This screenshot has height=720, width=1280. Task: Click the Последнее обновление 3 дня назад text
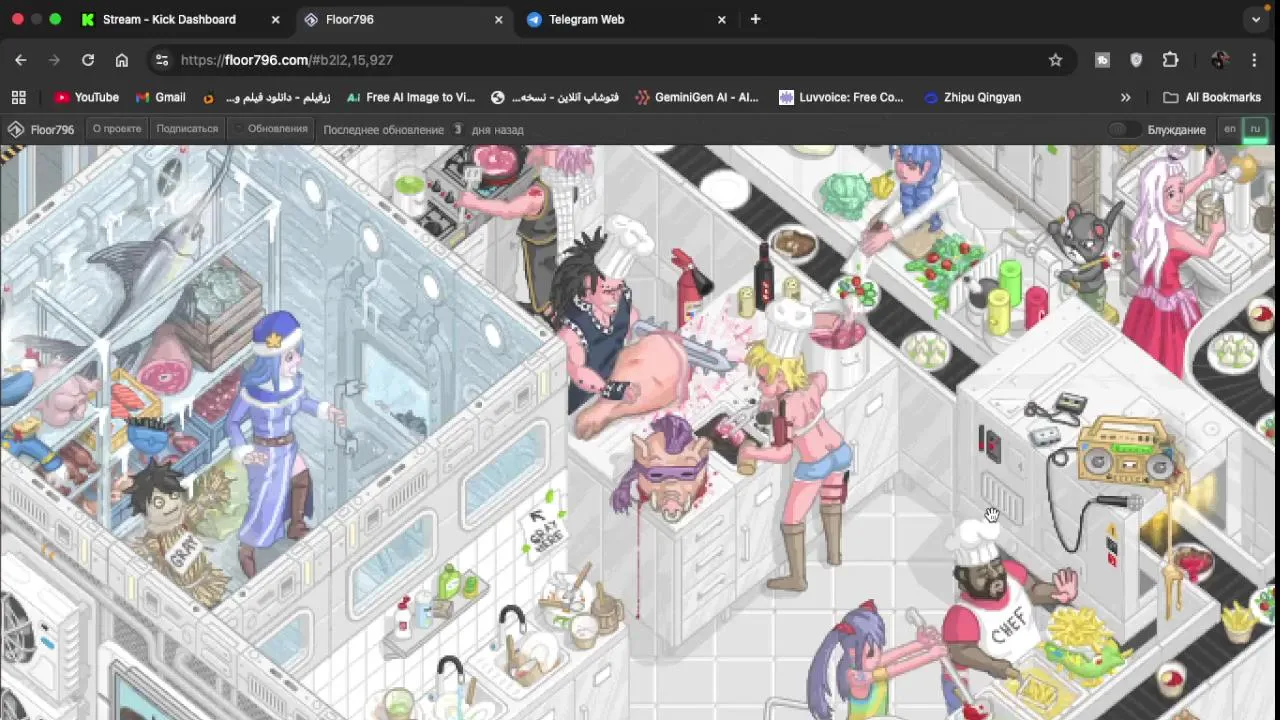click(x=423, y=129)
